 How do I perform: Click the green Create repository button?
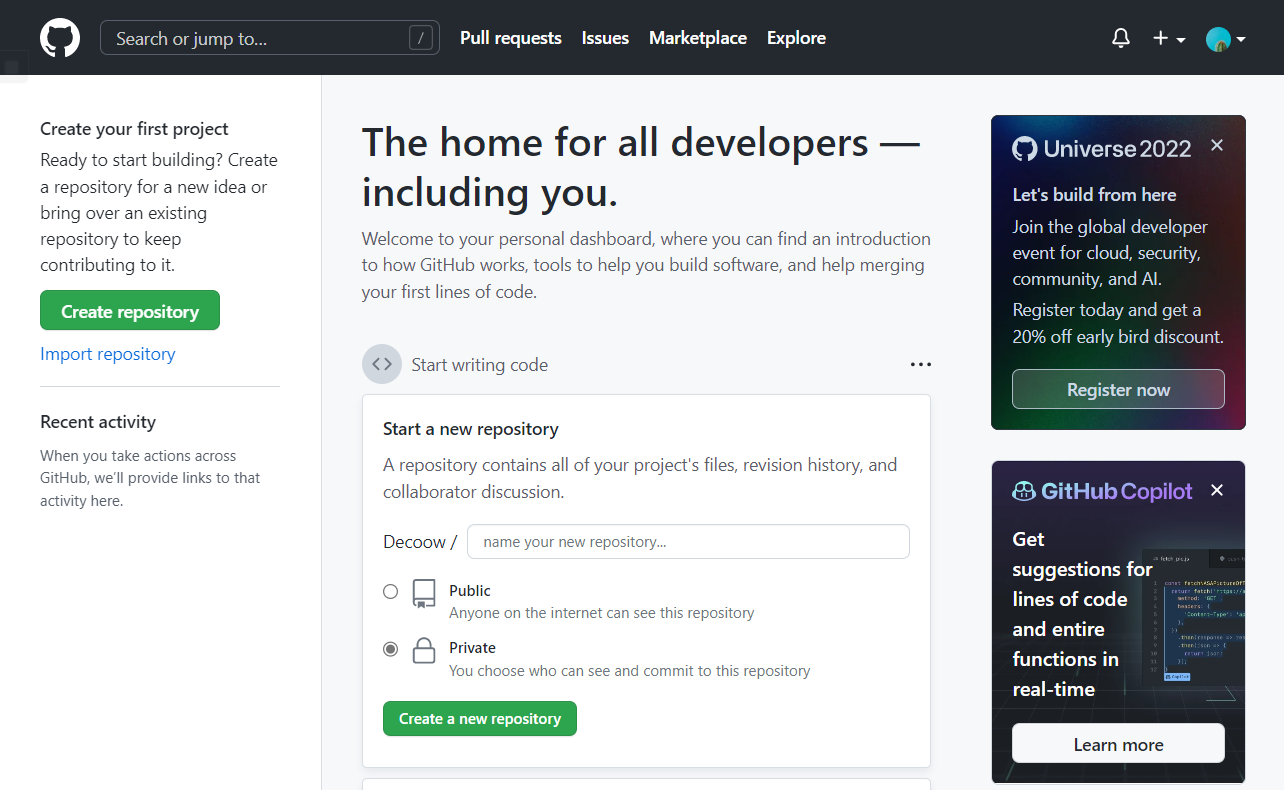coord(130,311)
